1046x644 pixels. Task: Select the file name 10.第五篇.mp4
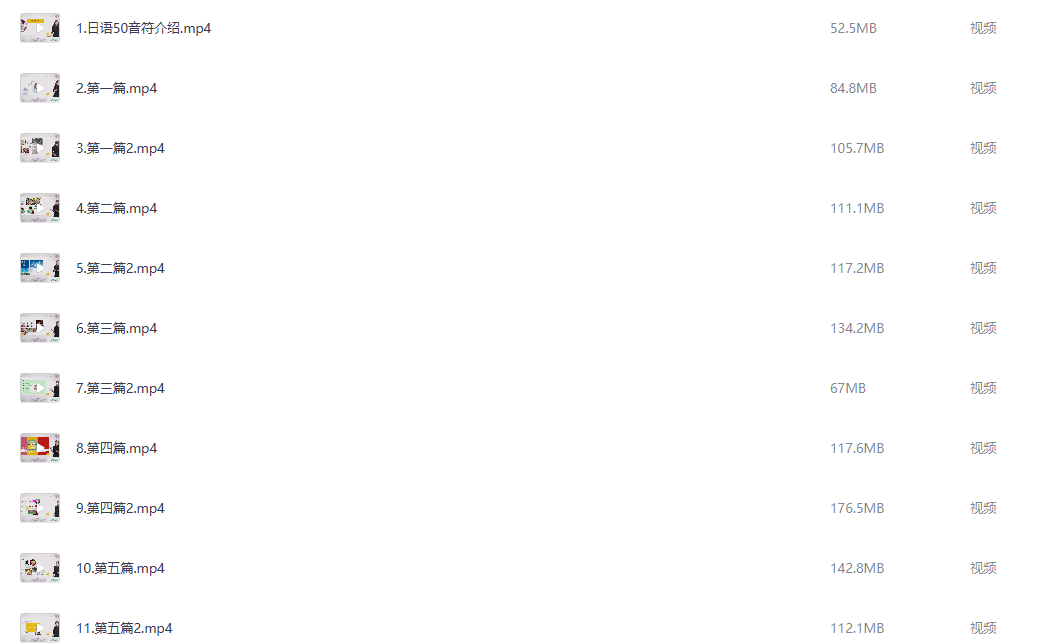point(120,569)
